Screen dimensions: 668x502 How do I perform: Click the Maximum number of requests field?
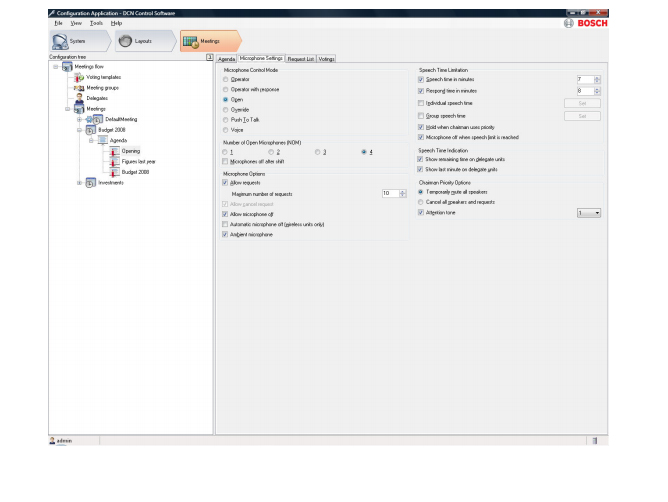pos(387,192)
